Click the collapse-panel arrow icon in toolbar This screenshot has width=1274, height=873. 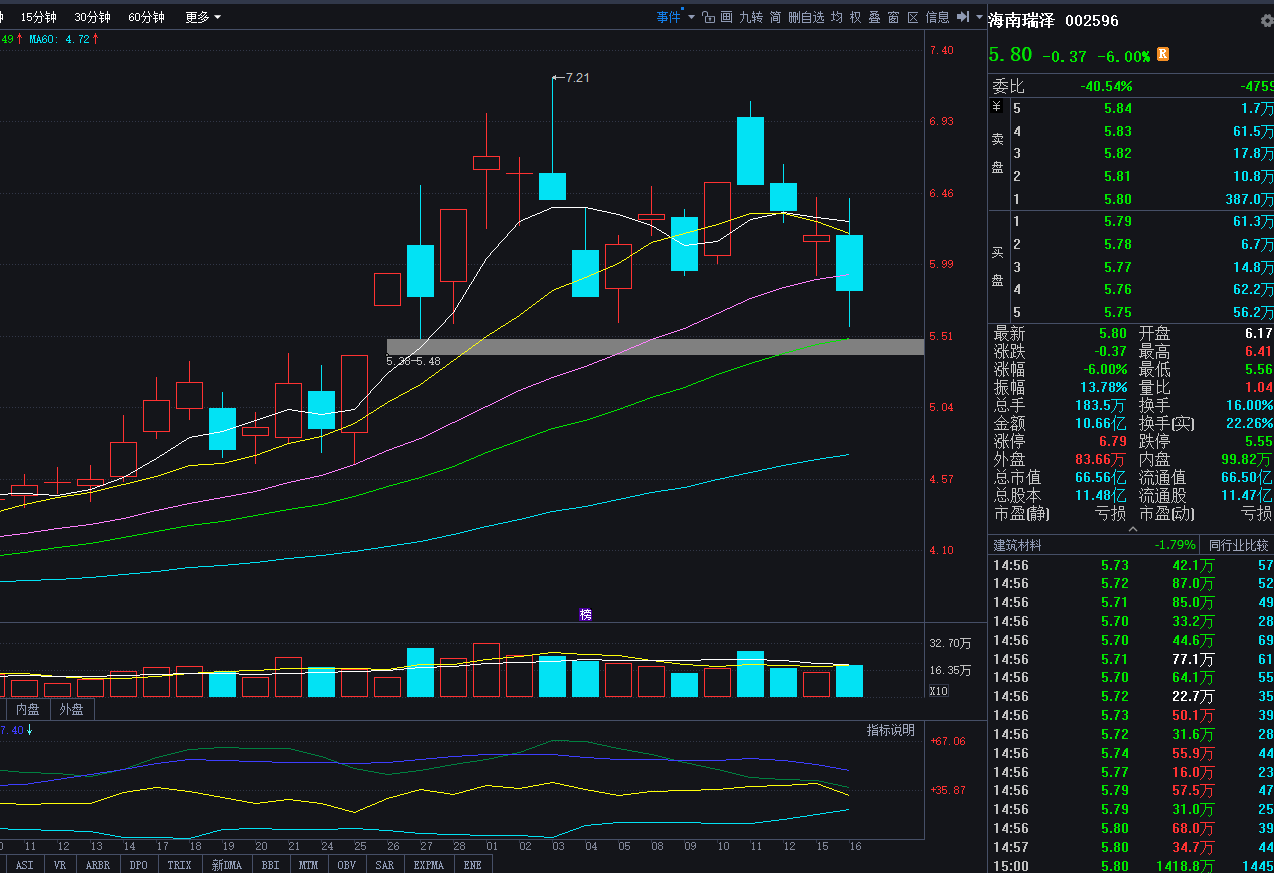point(963,17)
